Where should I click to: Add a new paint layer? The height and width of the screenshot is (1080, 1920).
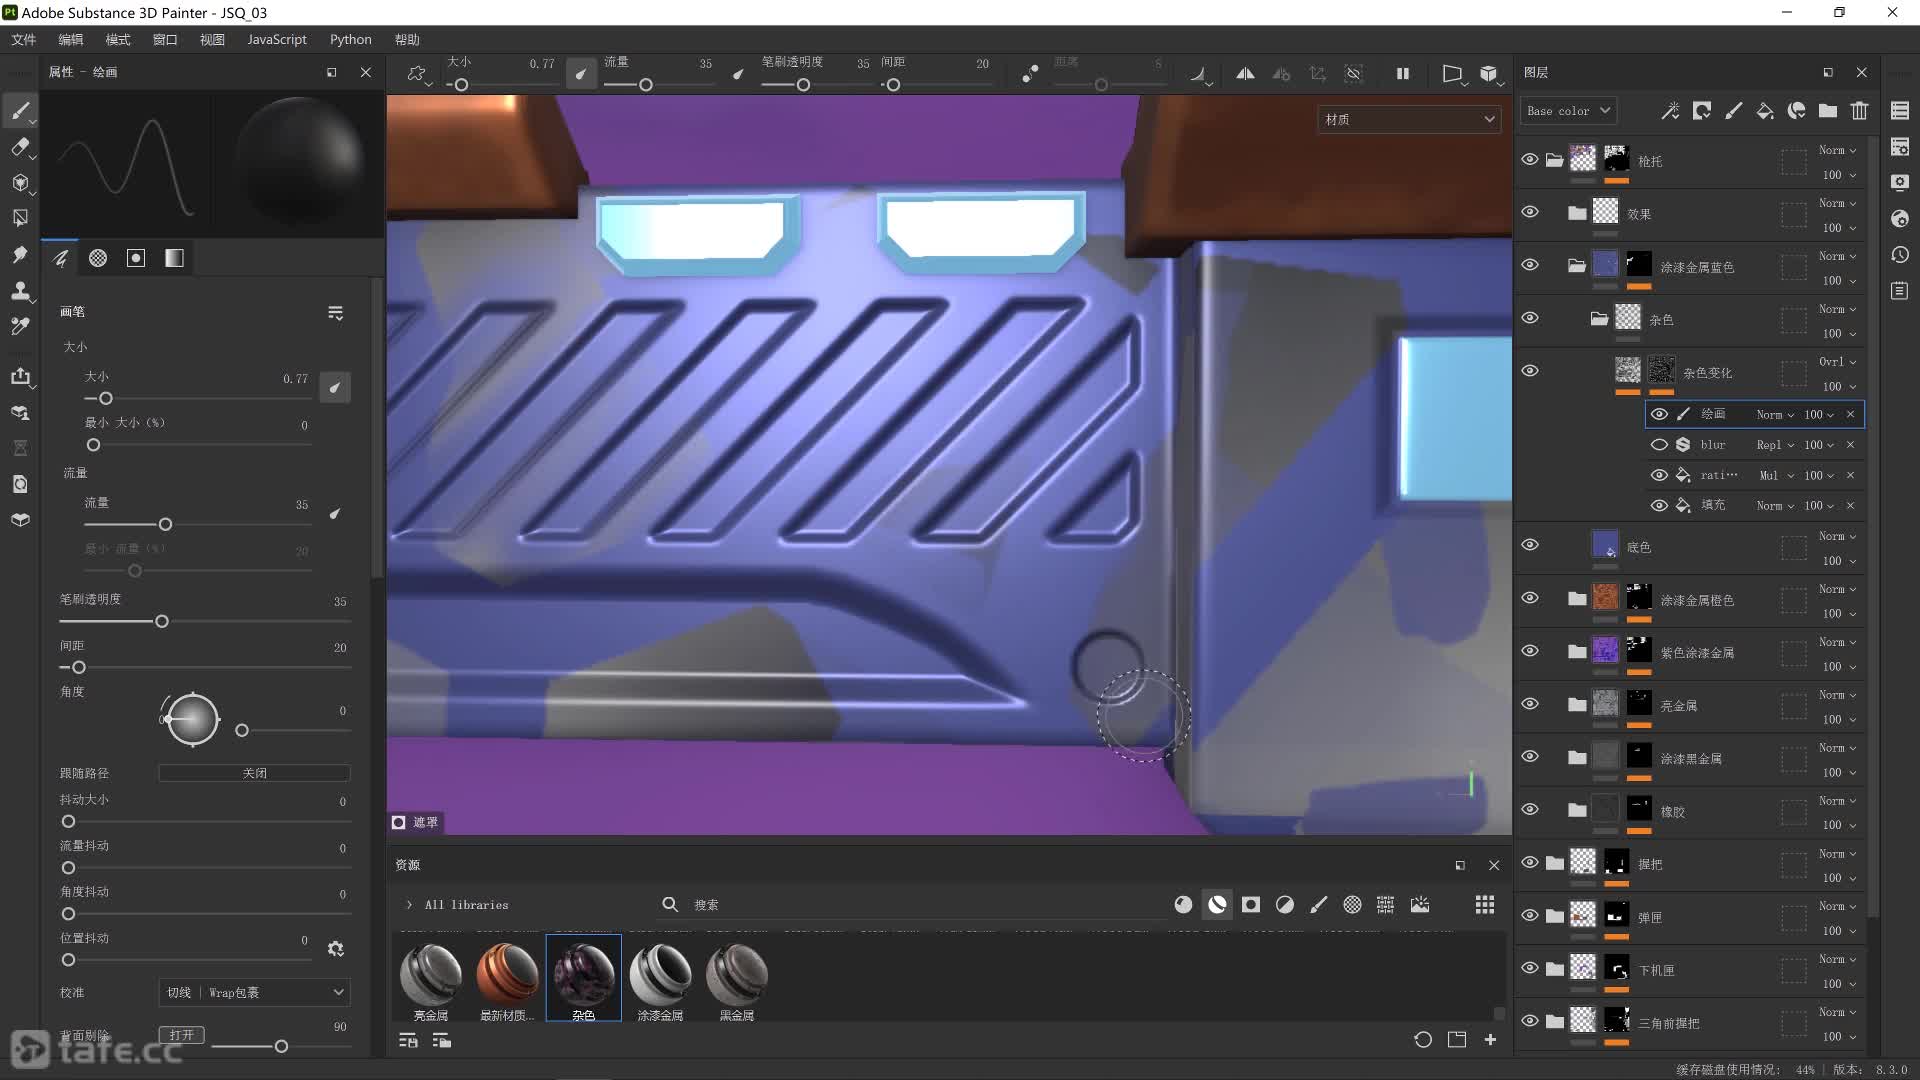tap(1733, 110)
